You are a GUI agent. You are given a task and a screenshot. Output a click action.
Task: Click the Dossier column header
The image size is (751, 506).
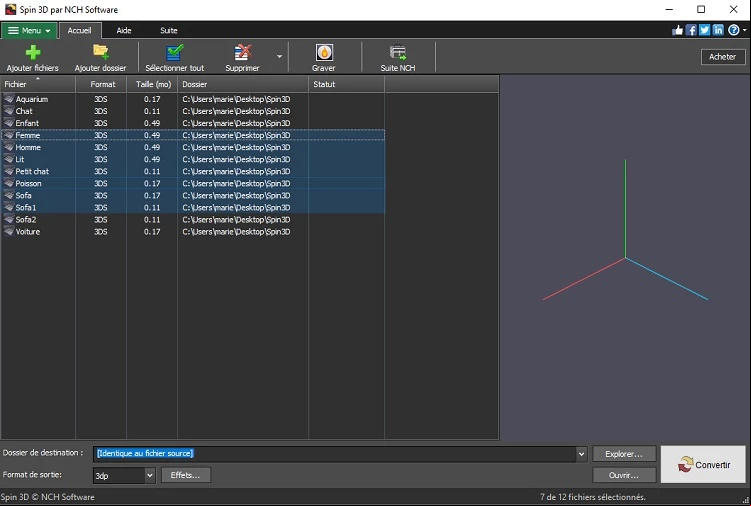[x=243, y=84]
